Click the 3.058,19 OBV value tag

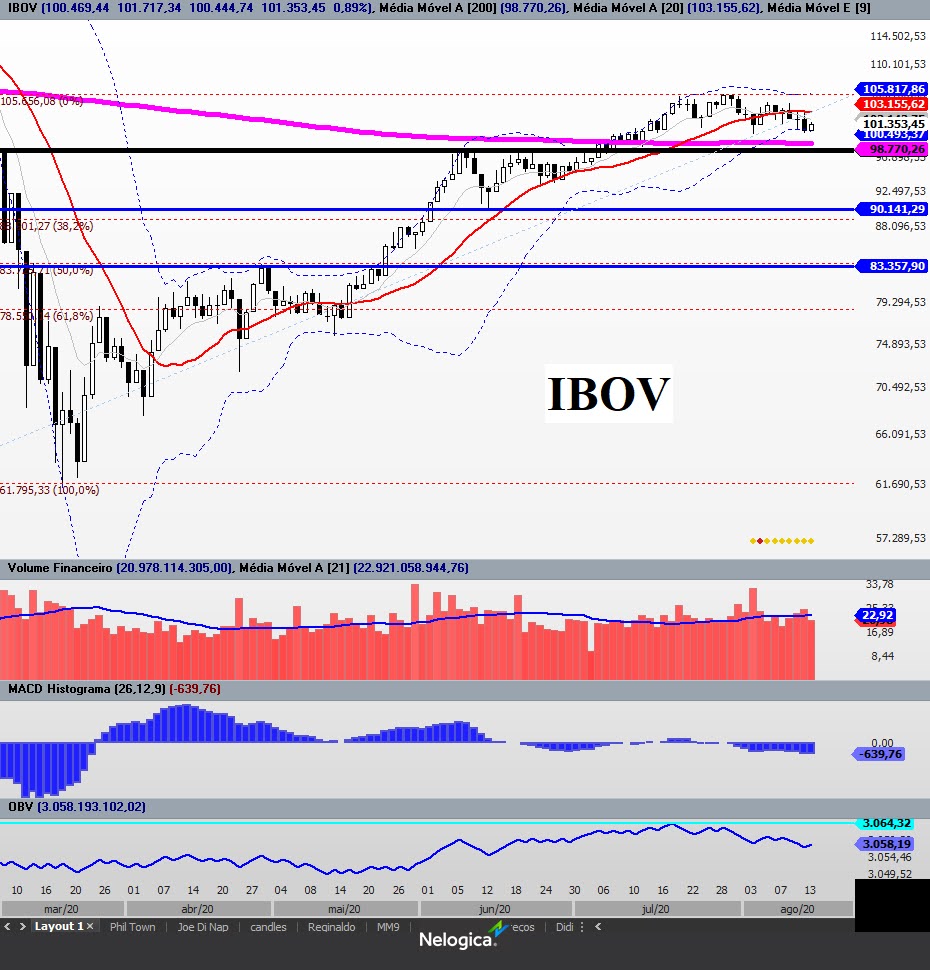(885, 844)
